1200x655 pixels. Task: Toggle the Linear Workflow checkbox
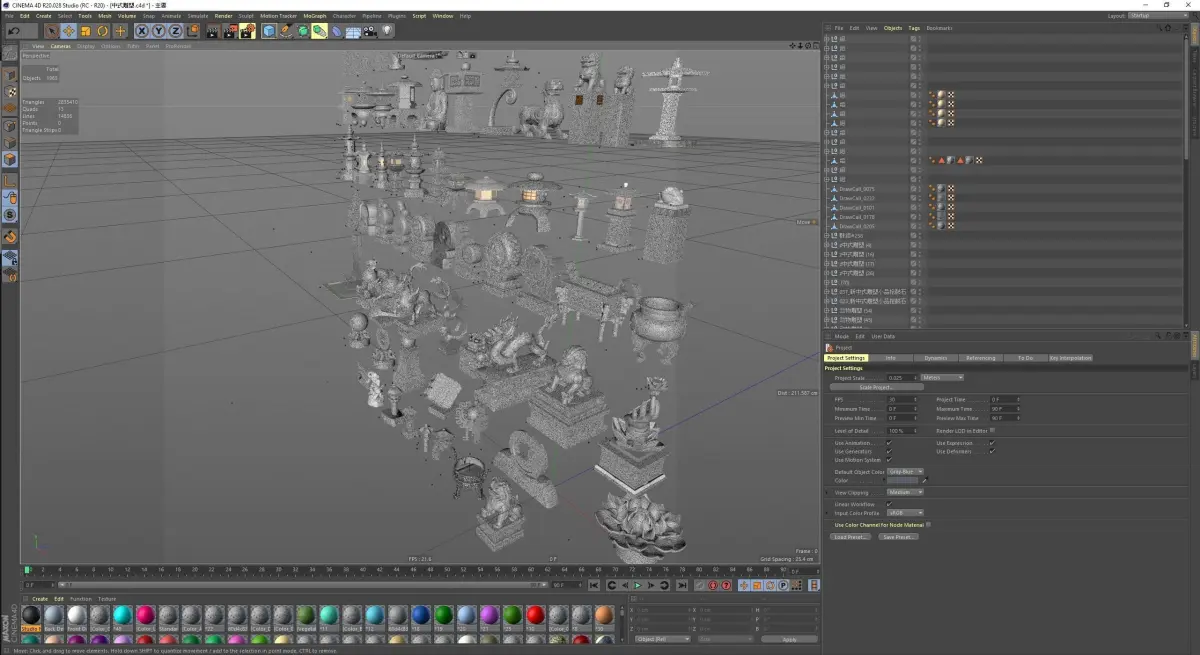pyautogui.click(x=889, y=504)
